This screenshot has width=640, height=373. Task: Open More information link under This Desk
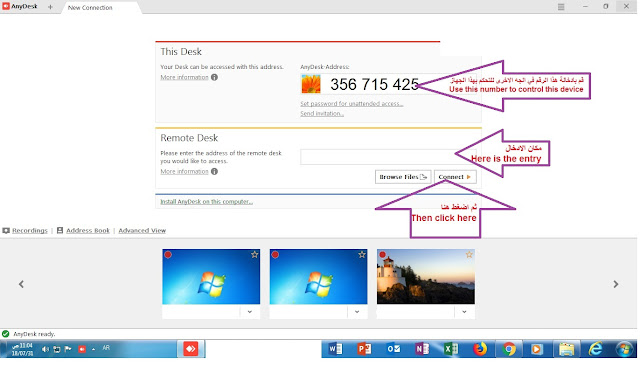point(184,77)
